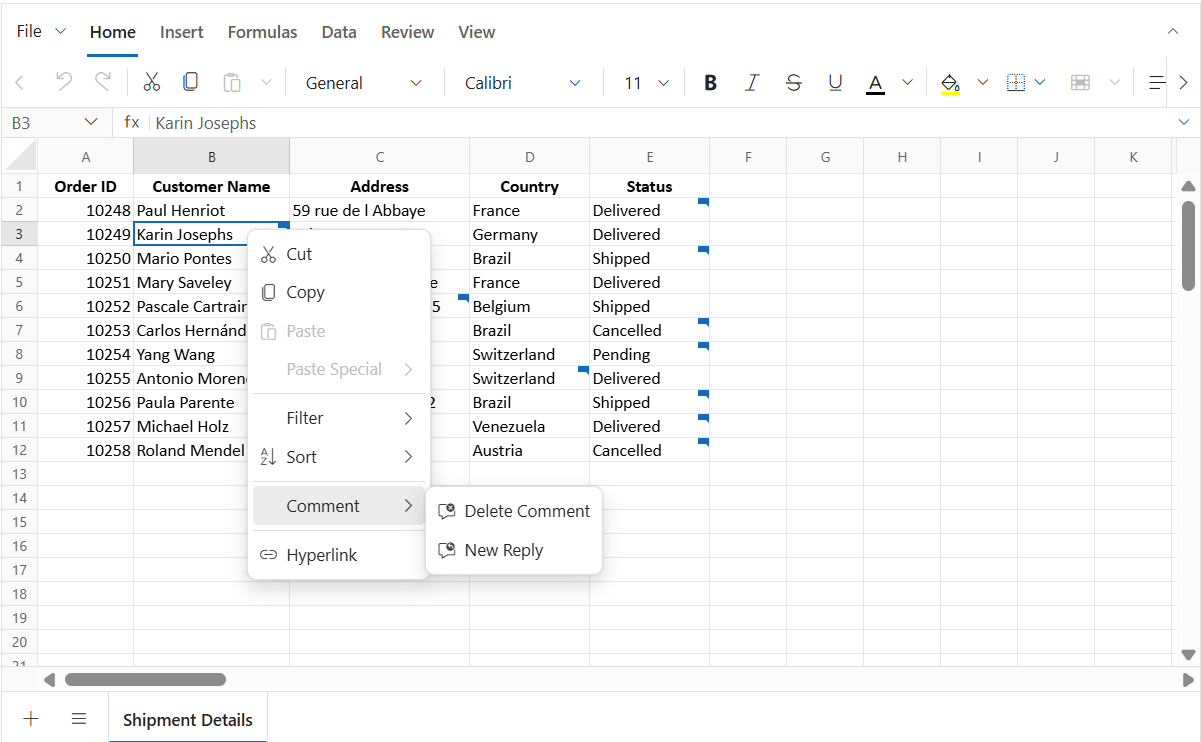Click the formula bar with Karin Josephs
This screenshot has width=1201, height=742.
(x=660, y=123)
